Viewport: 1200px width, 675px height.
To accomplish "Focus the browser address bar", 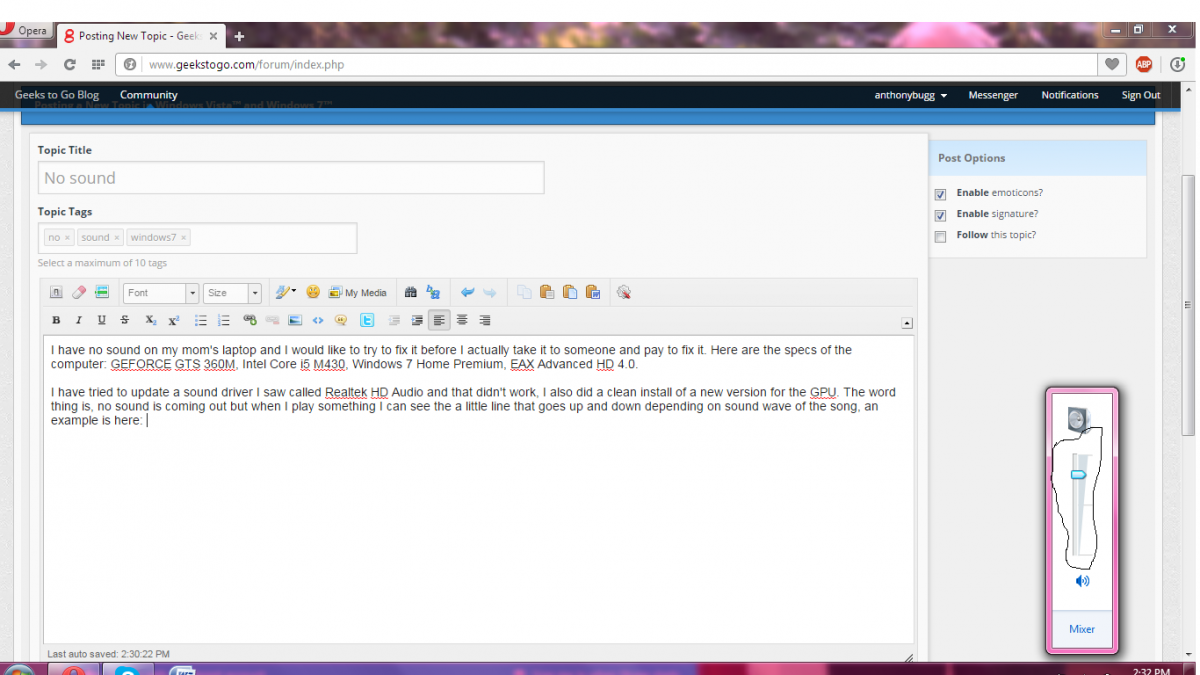I will pyautogui.click(x=620, y=65).
